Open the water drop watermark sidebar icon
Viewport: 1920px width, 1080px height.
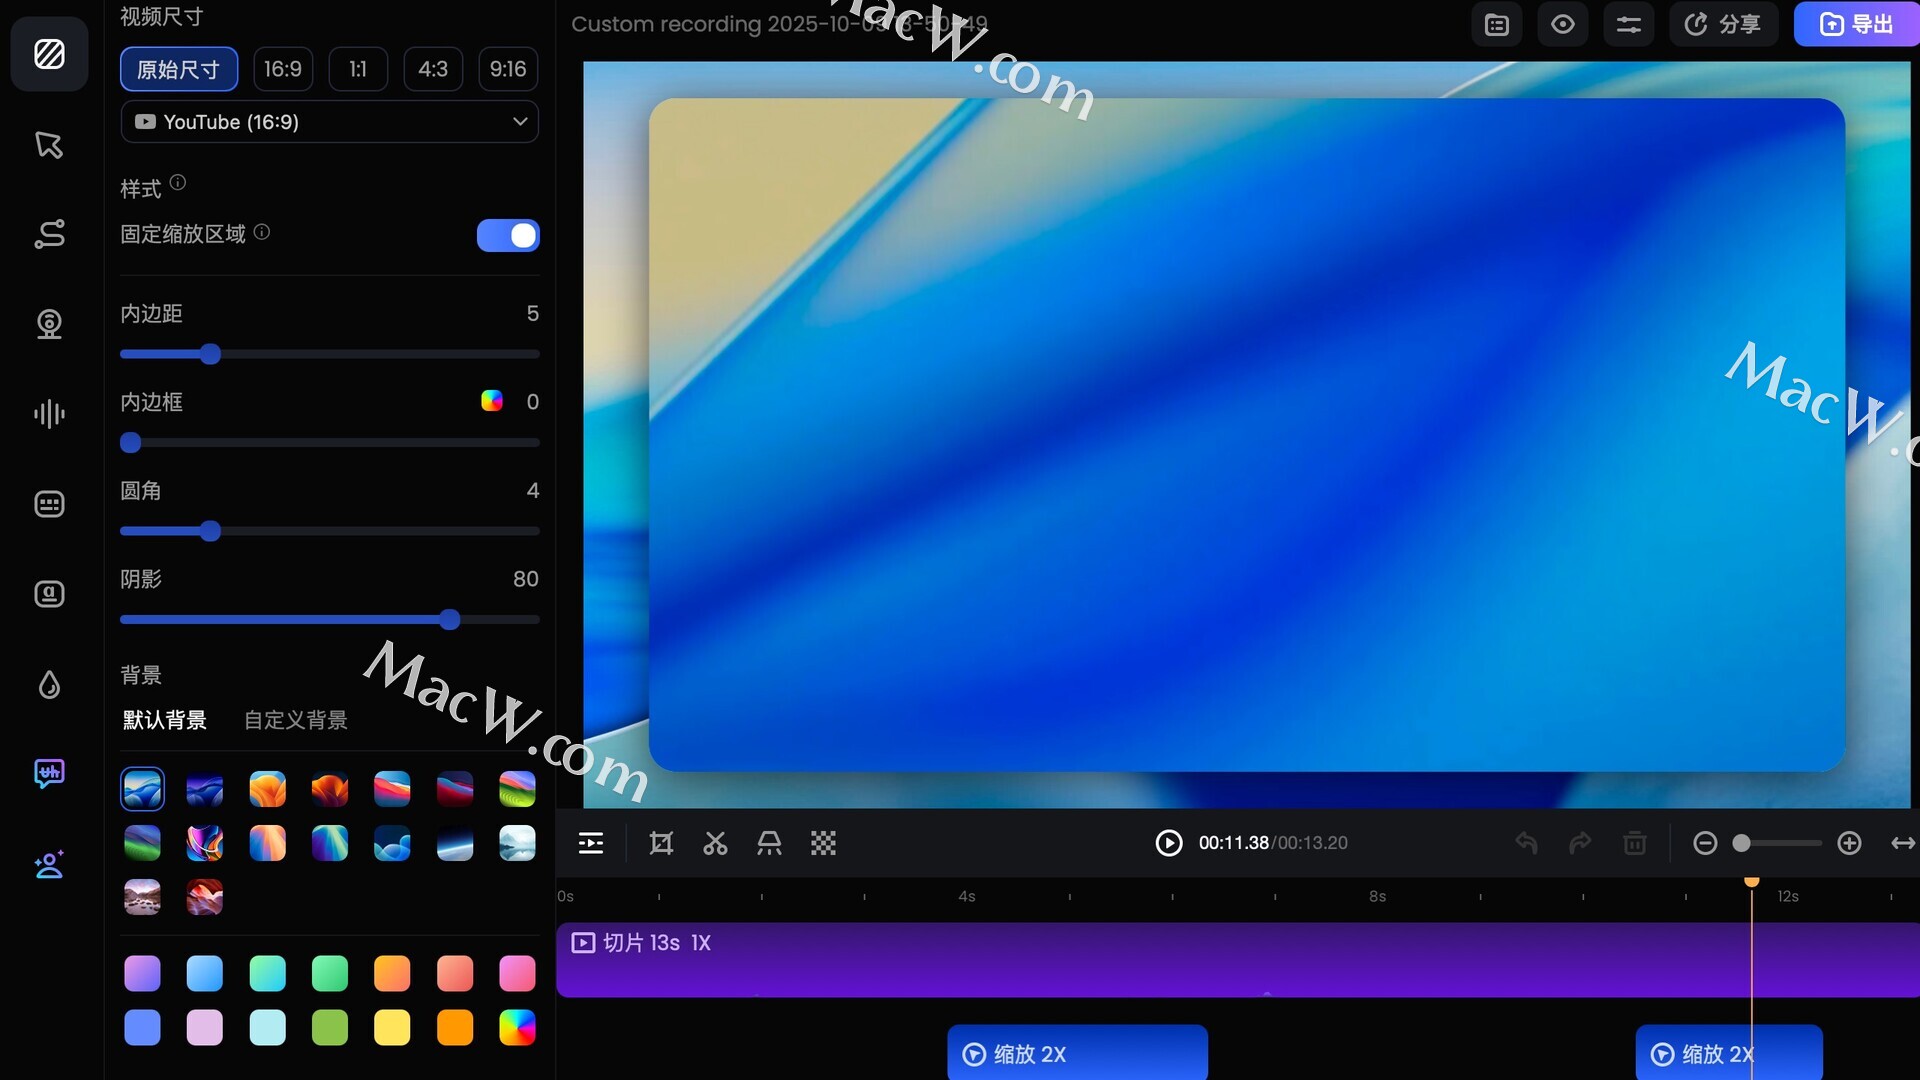pos(49,685)
